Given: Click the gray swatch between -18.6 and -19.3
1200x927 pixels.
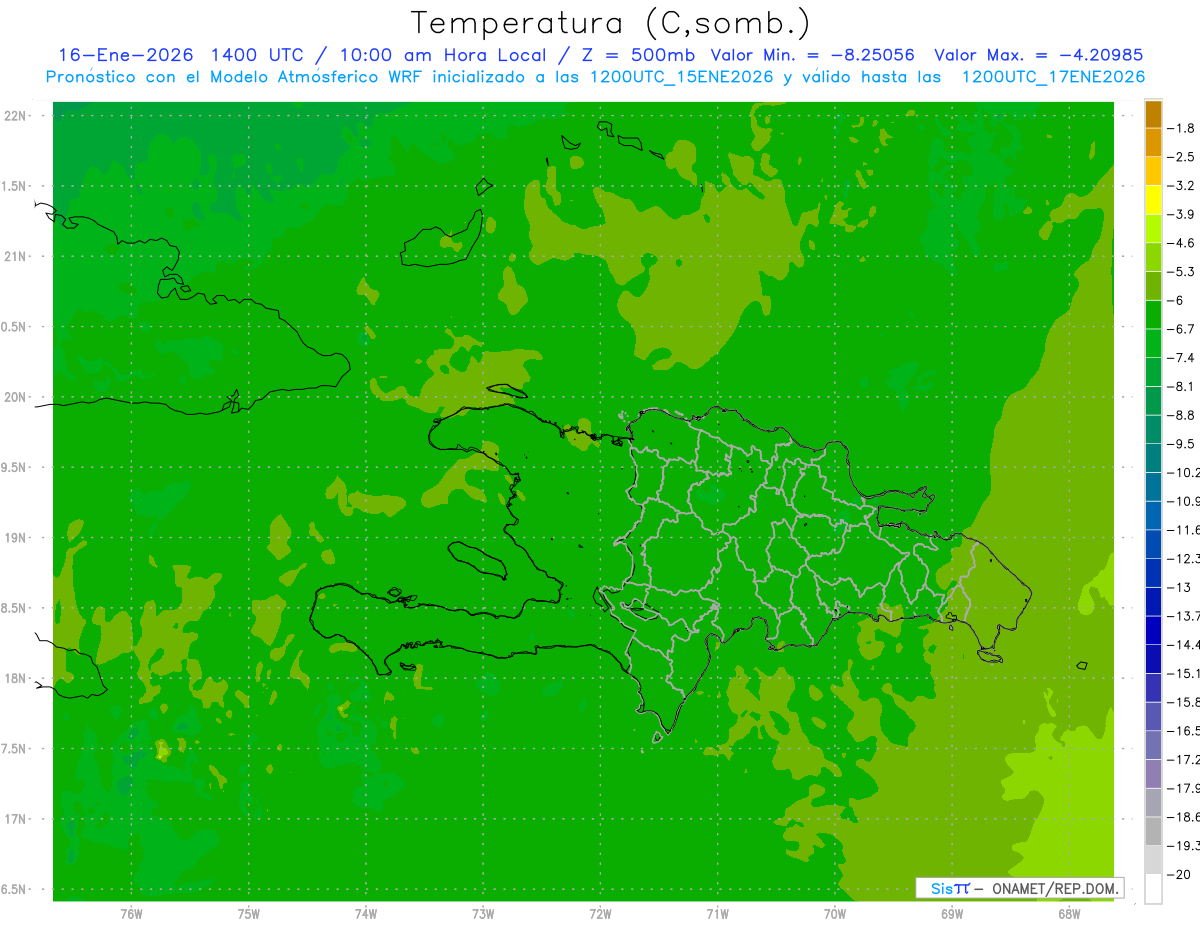Looking at the screenshot, I should coord(1153,831).
